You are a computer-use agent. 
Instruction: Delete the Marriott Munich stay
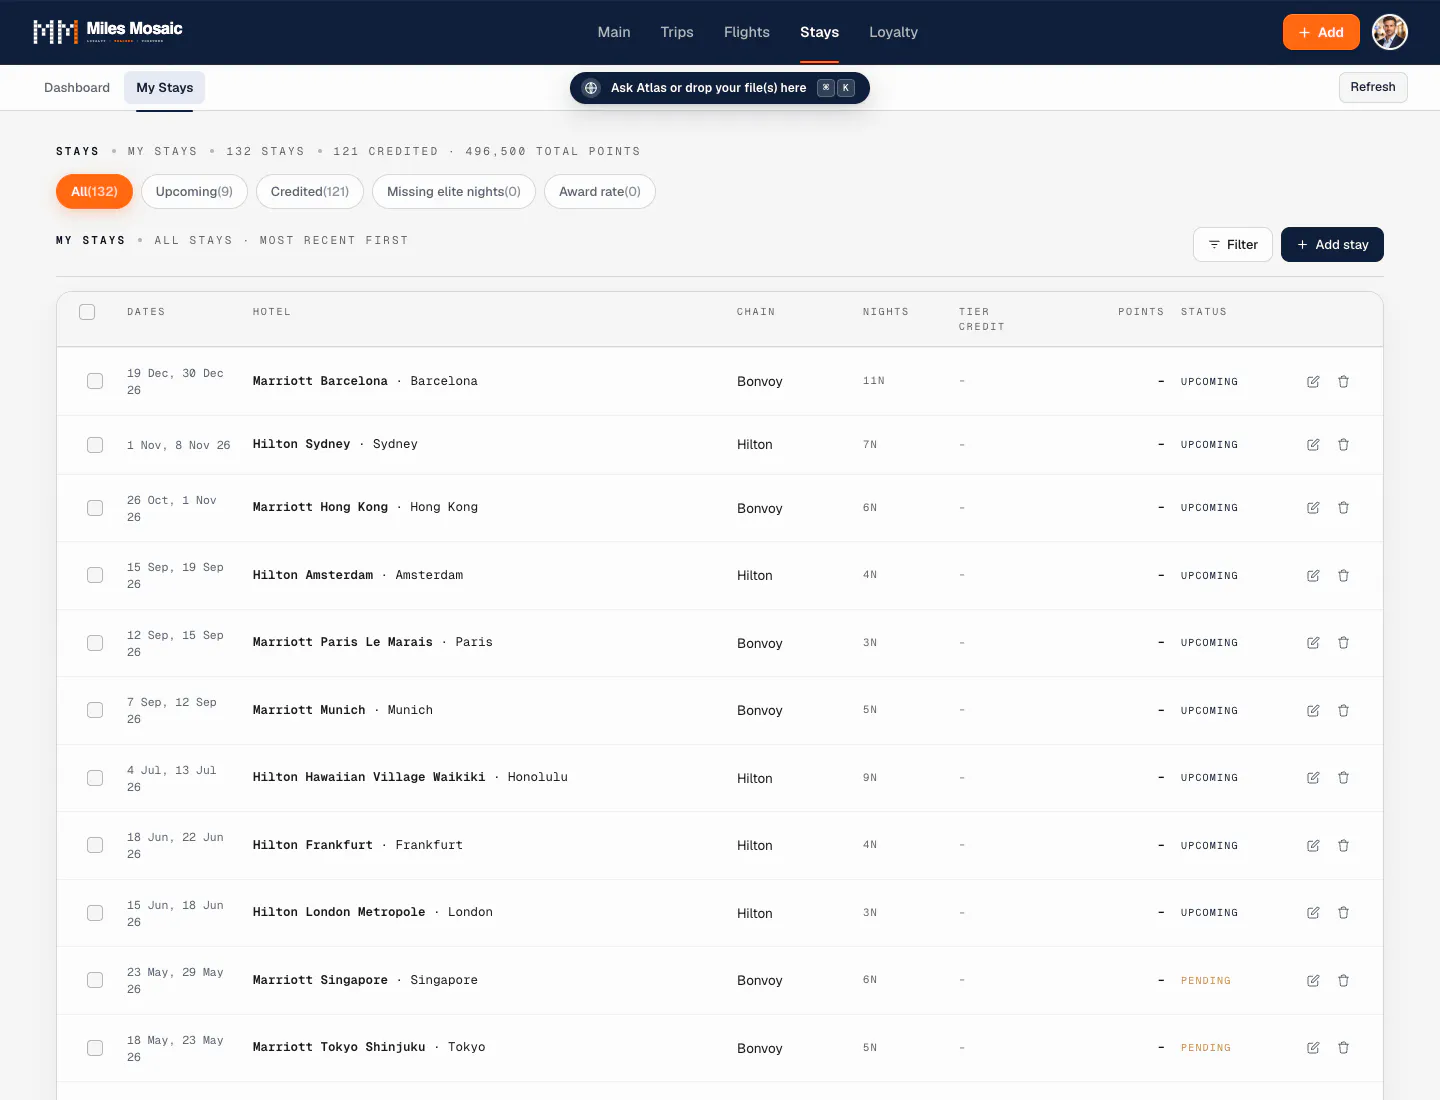pos(1343,710)
